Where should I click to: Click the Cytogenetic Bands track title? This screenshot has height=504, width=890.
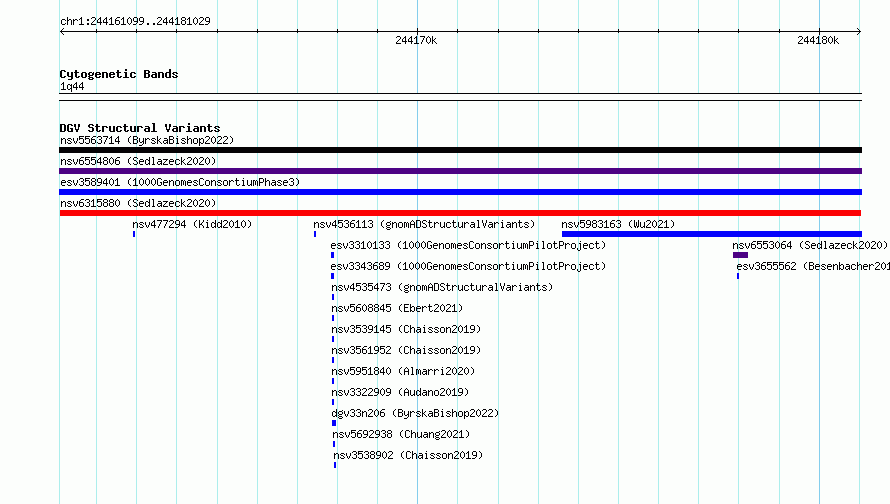point(119,74)
